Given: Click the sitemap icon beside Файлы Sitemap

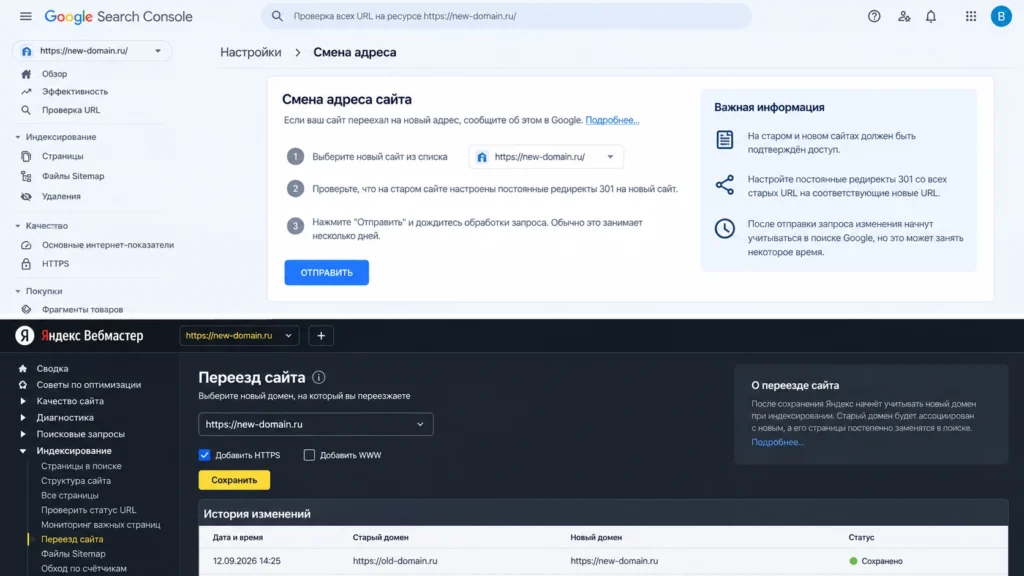Looking at the screenshot, I should point(26,176).
